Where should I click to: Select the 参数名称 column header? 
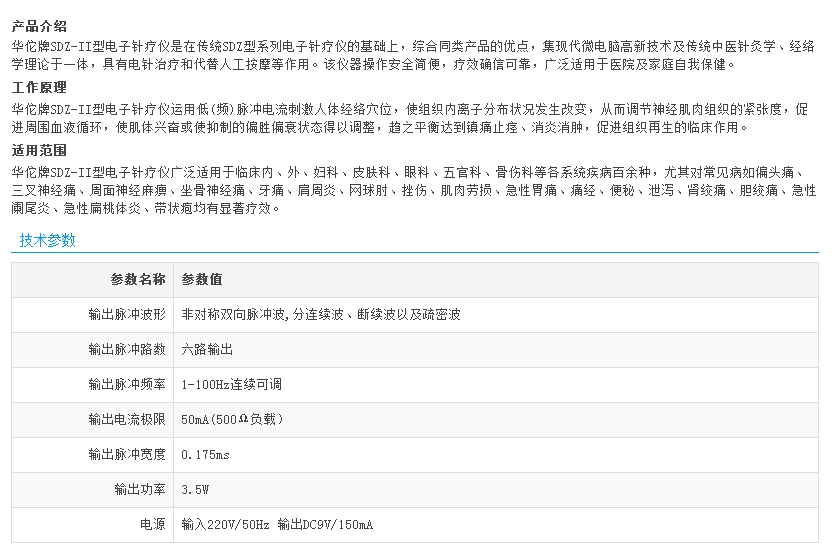coord(138,279)
